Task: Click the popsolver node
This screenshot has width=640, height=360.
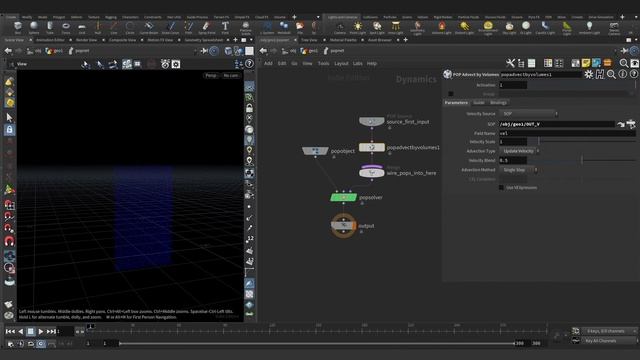Action: pyautogui.click(x=343, y=198)
